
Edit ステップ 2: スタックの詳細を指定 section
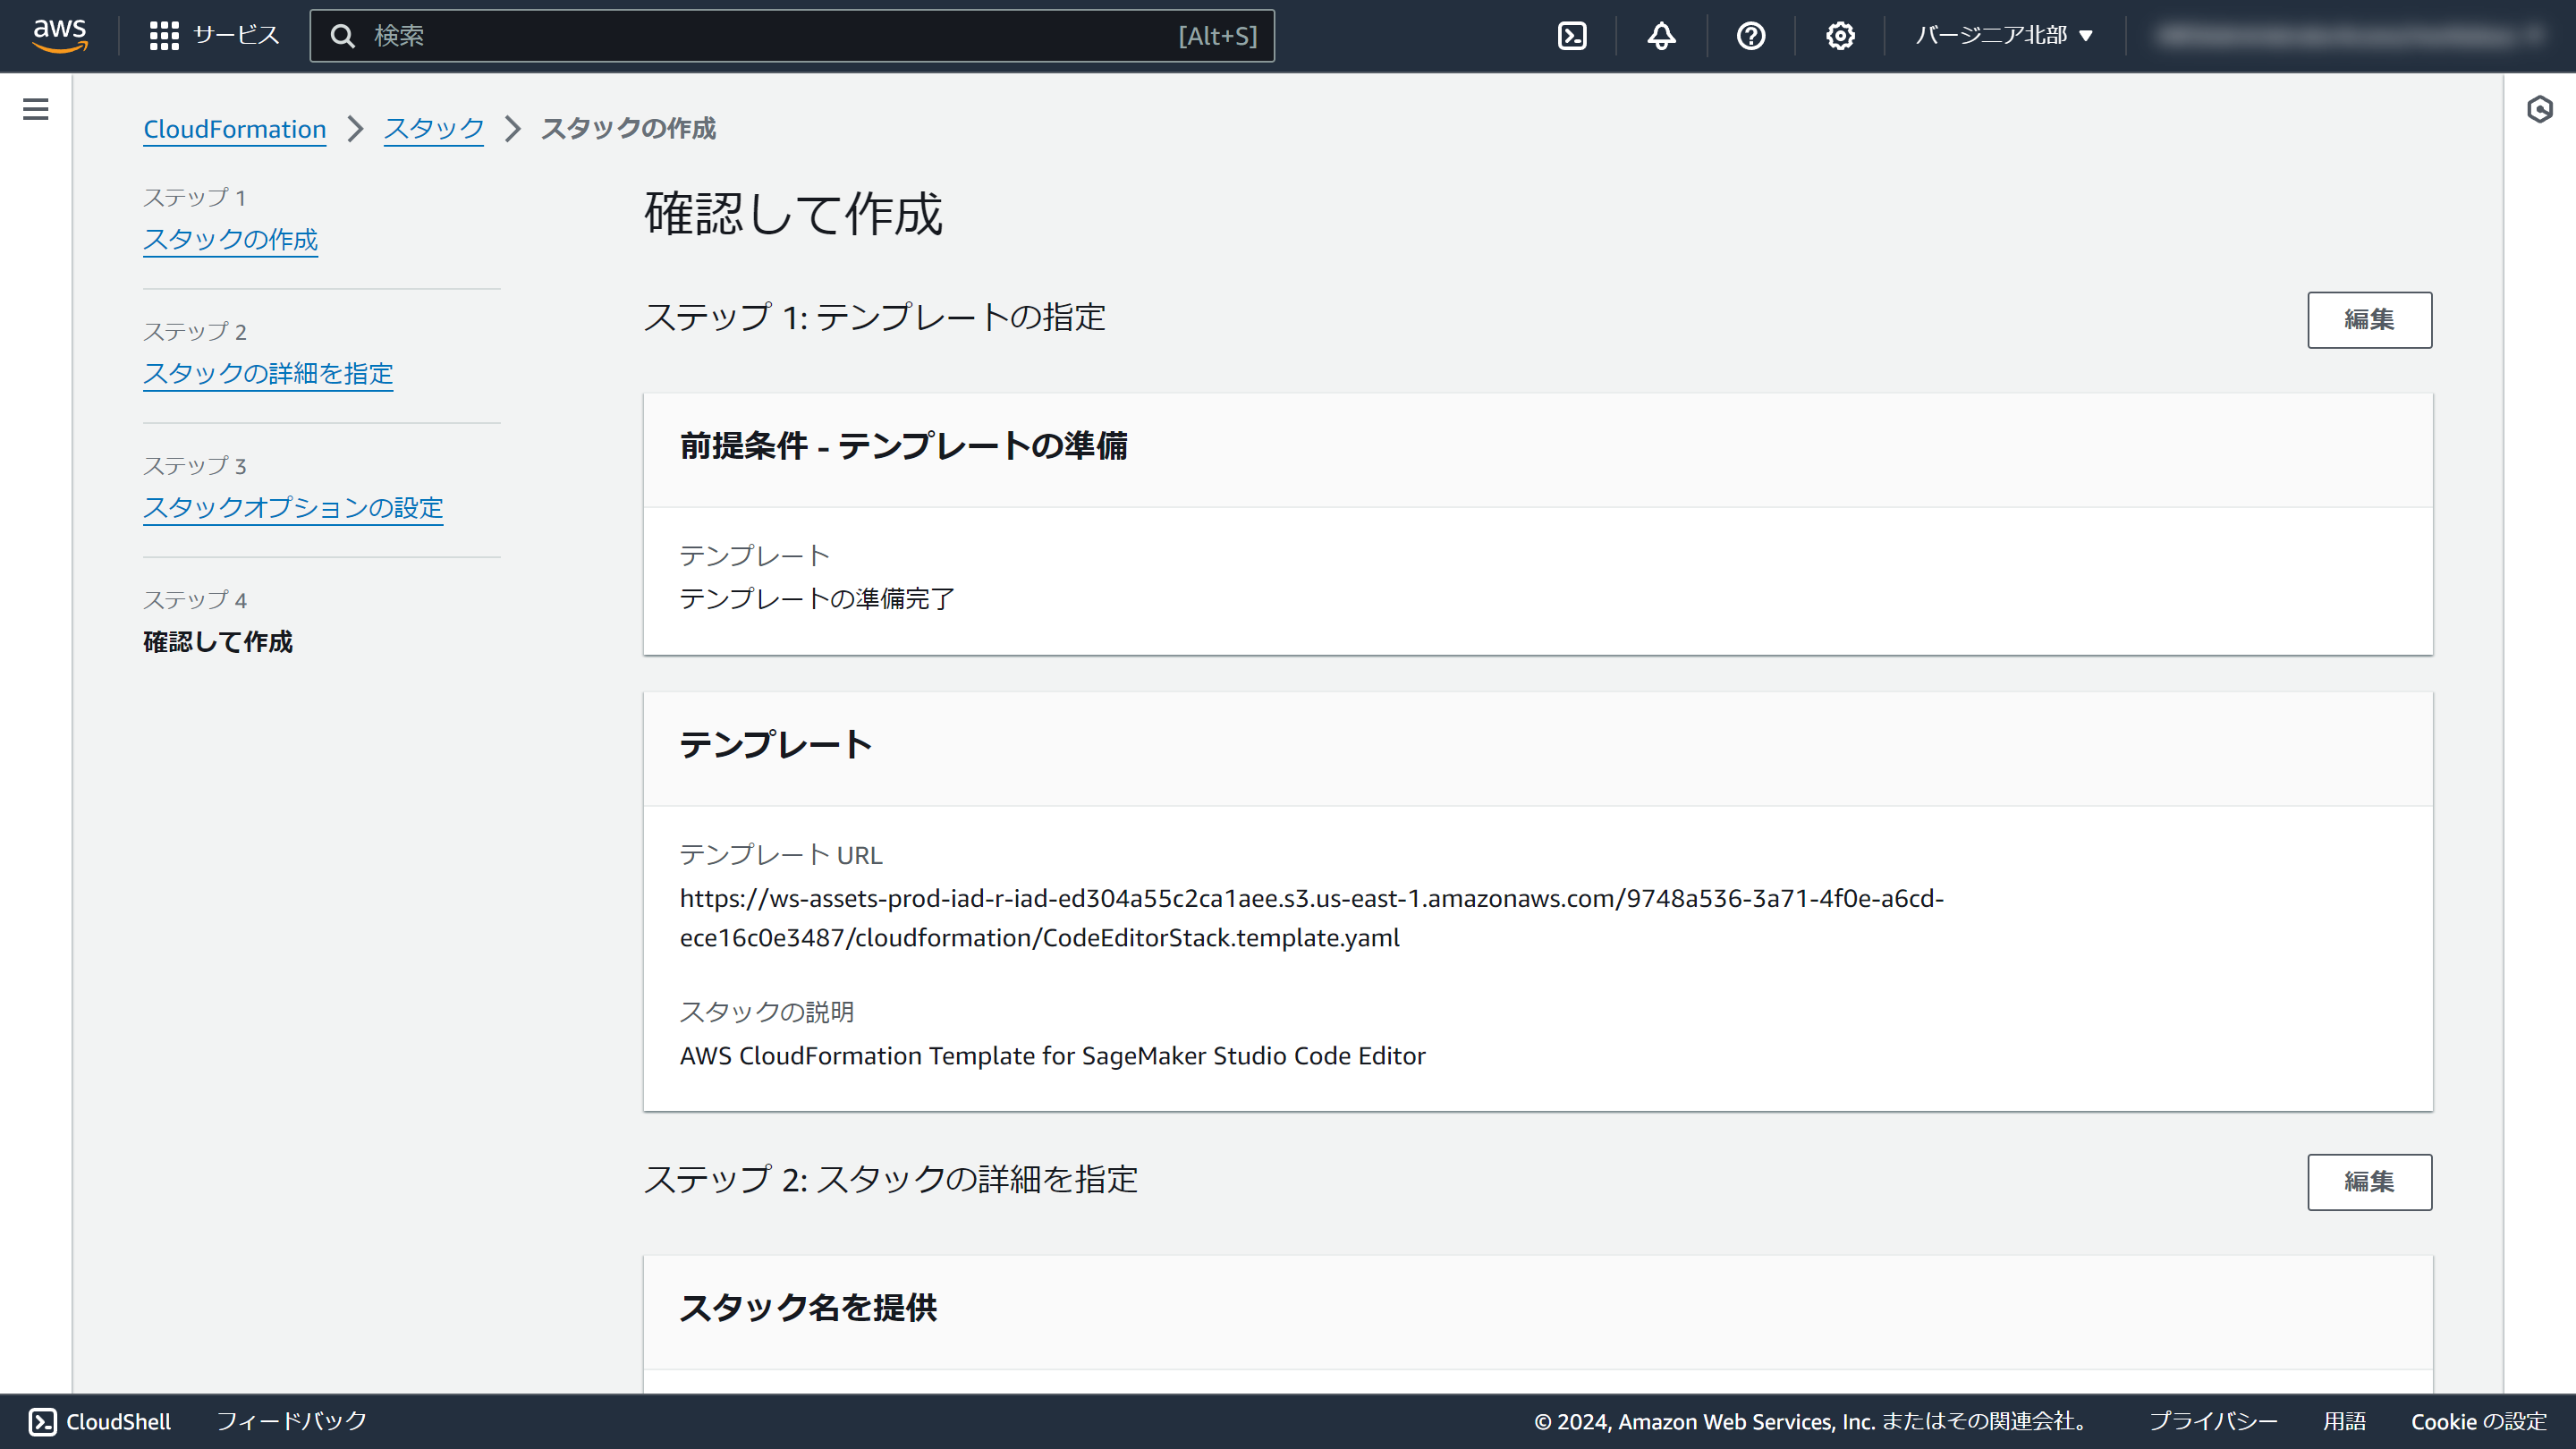(x=2369, y=1182)
